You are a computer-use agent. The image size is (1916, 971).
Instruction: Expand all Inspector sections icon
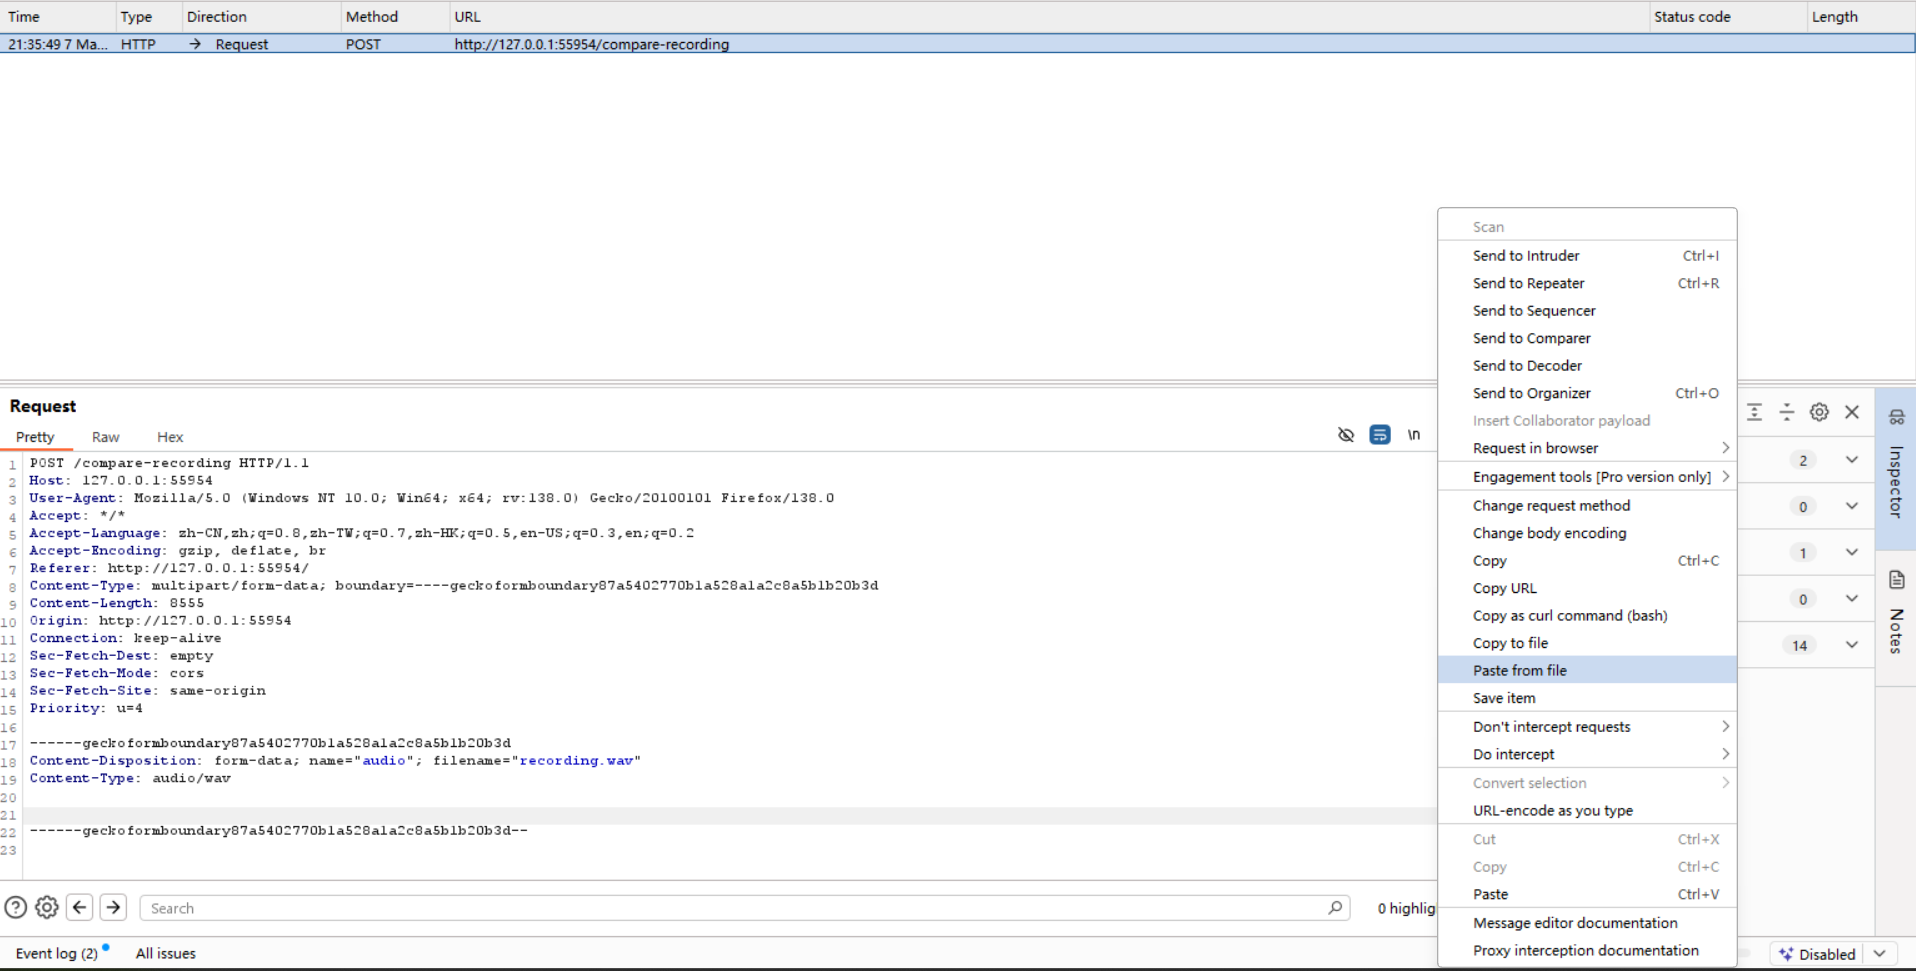click(x=1755, y=412)
